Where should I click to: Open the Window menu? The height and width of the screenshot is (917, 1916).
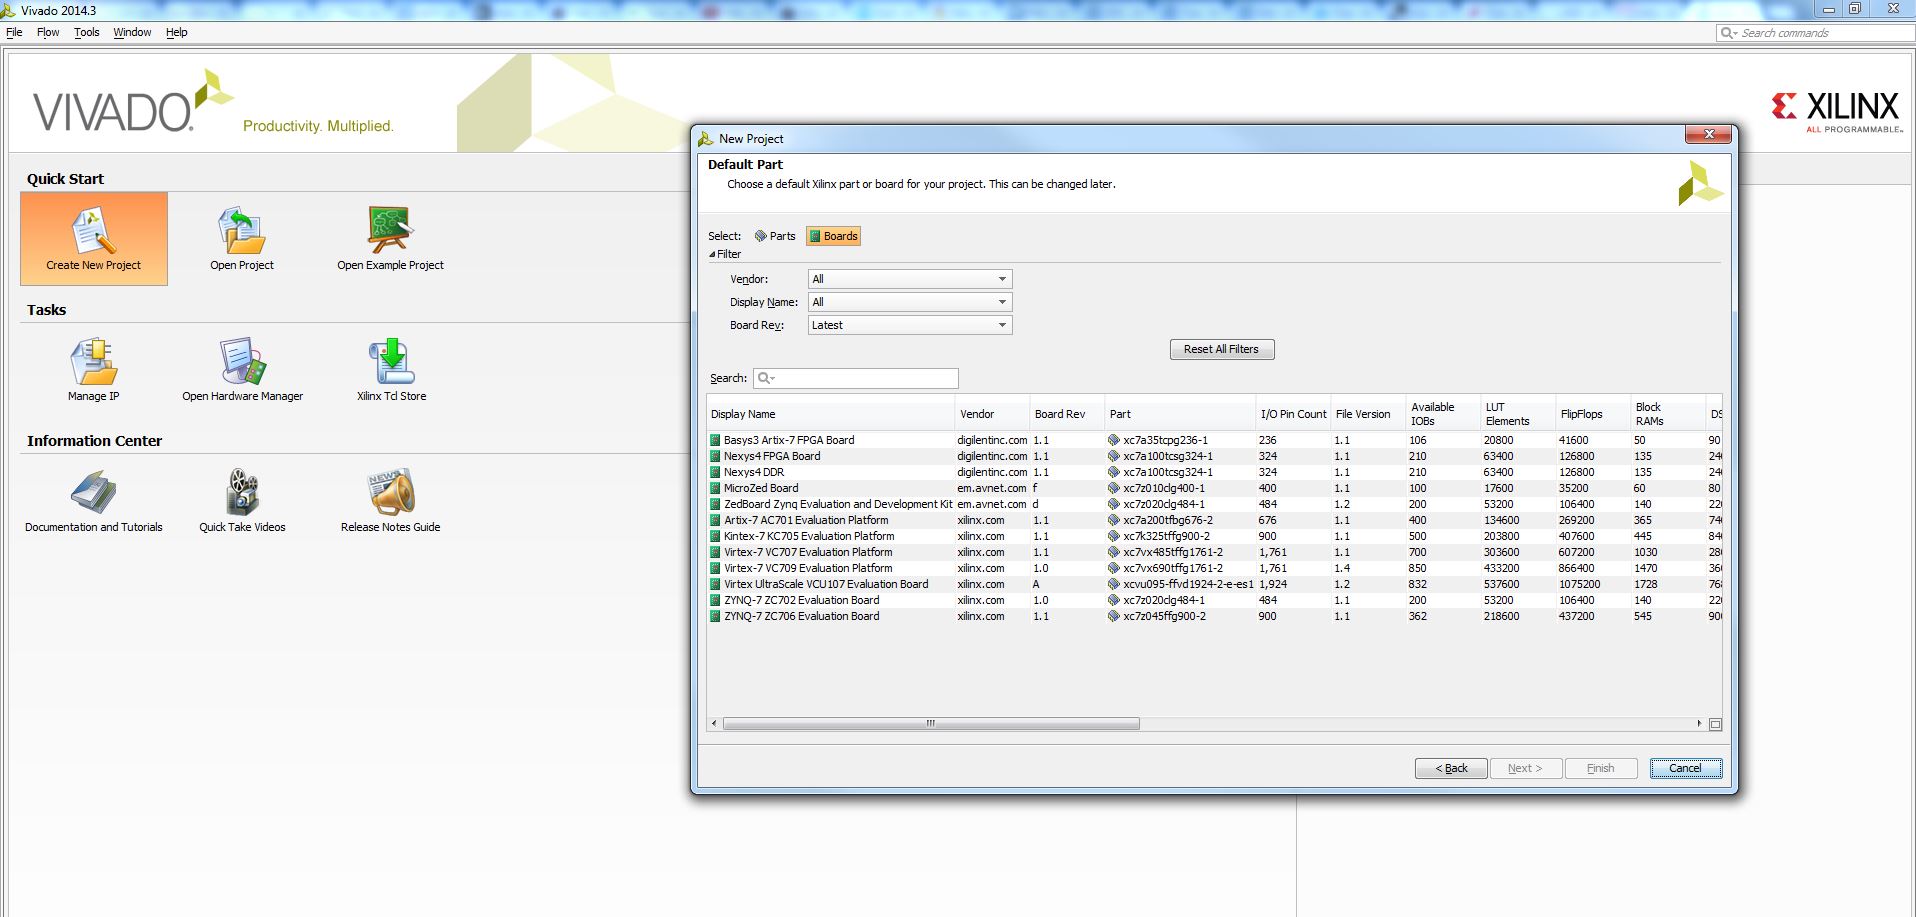point(132,32)
